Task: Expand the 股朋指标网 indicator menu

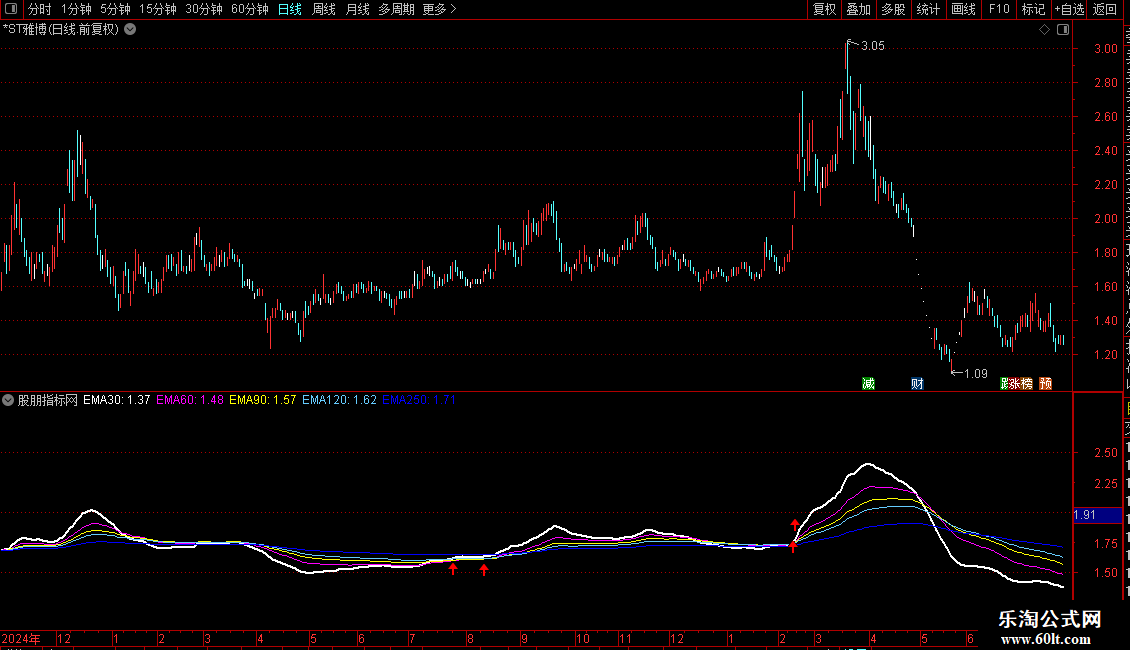Action: coord(8,400)
